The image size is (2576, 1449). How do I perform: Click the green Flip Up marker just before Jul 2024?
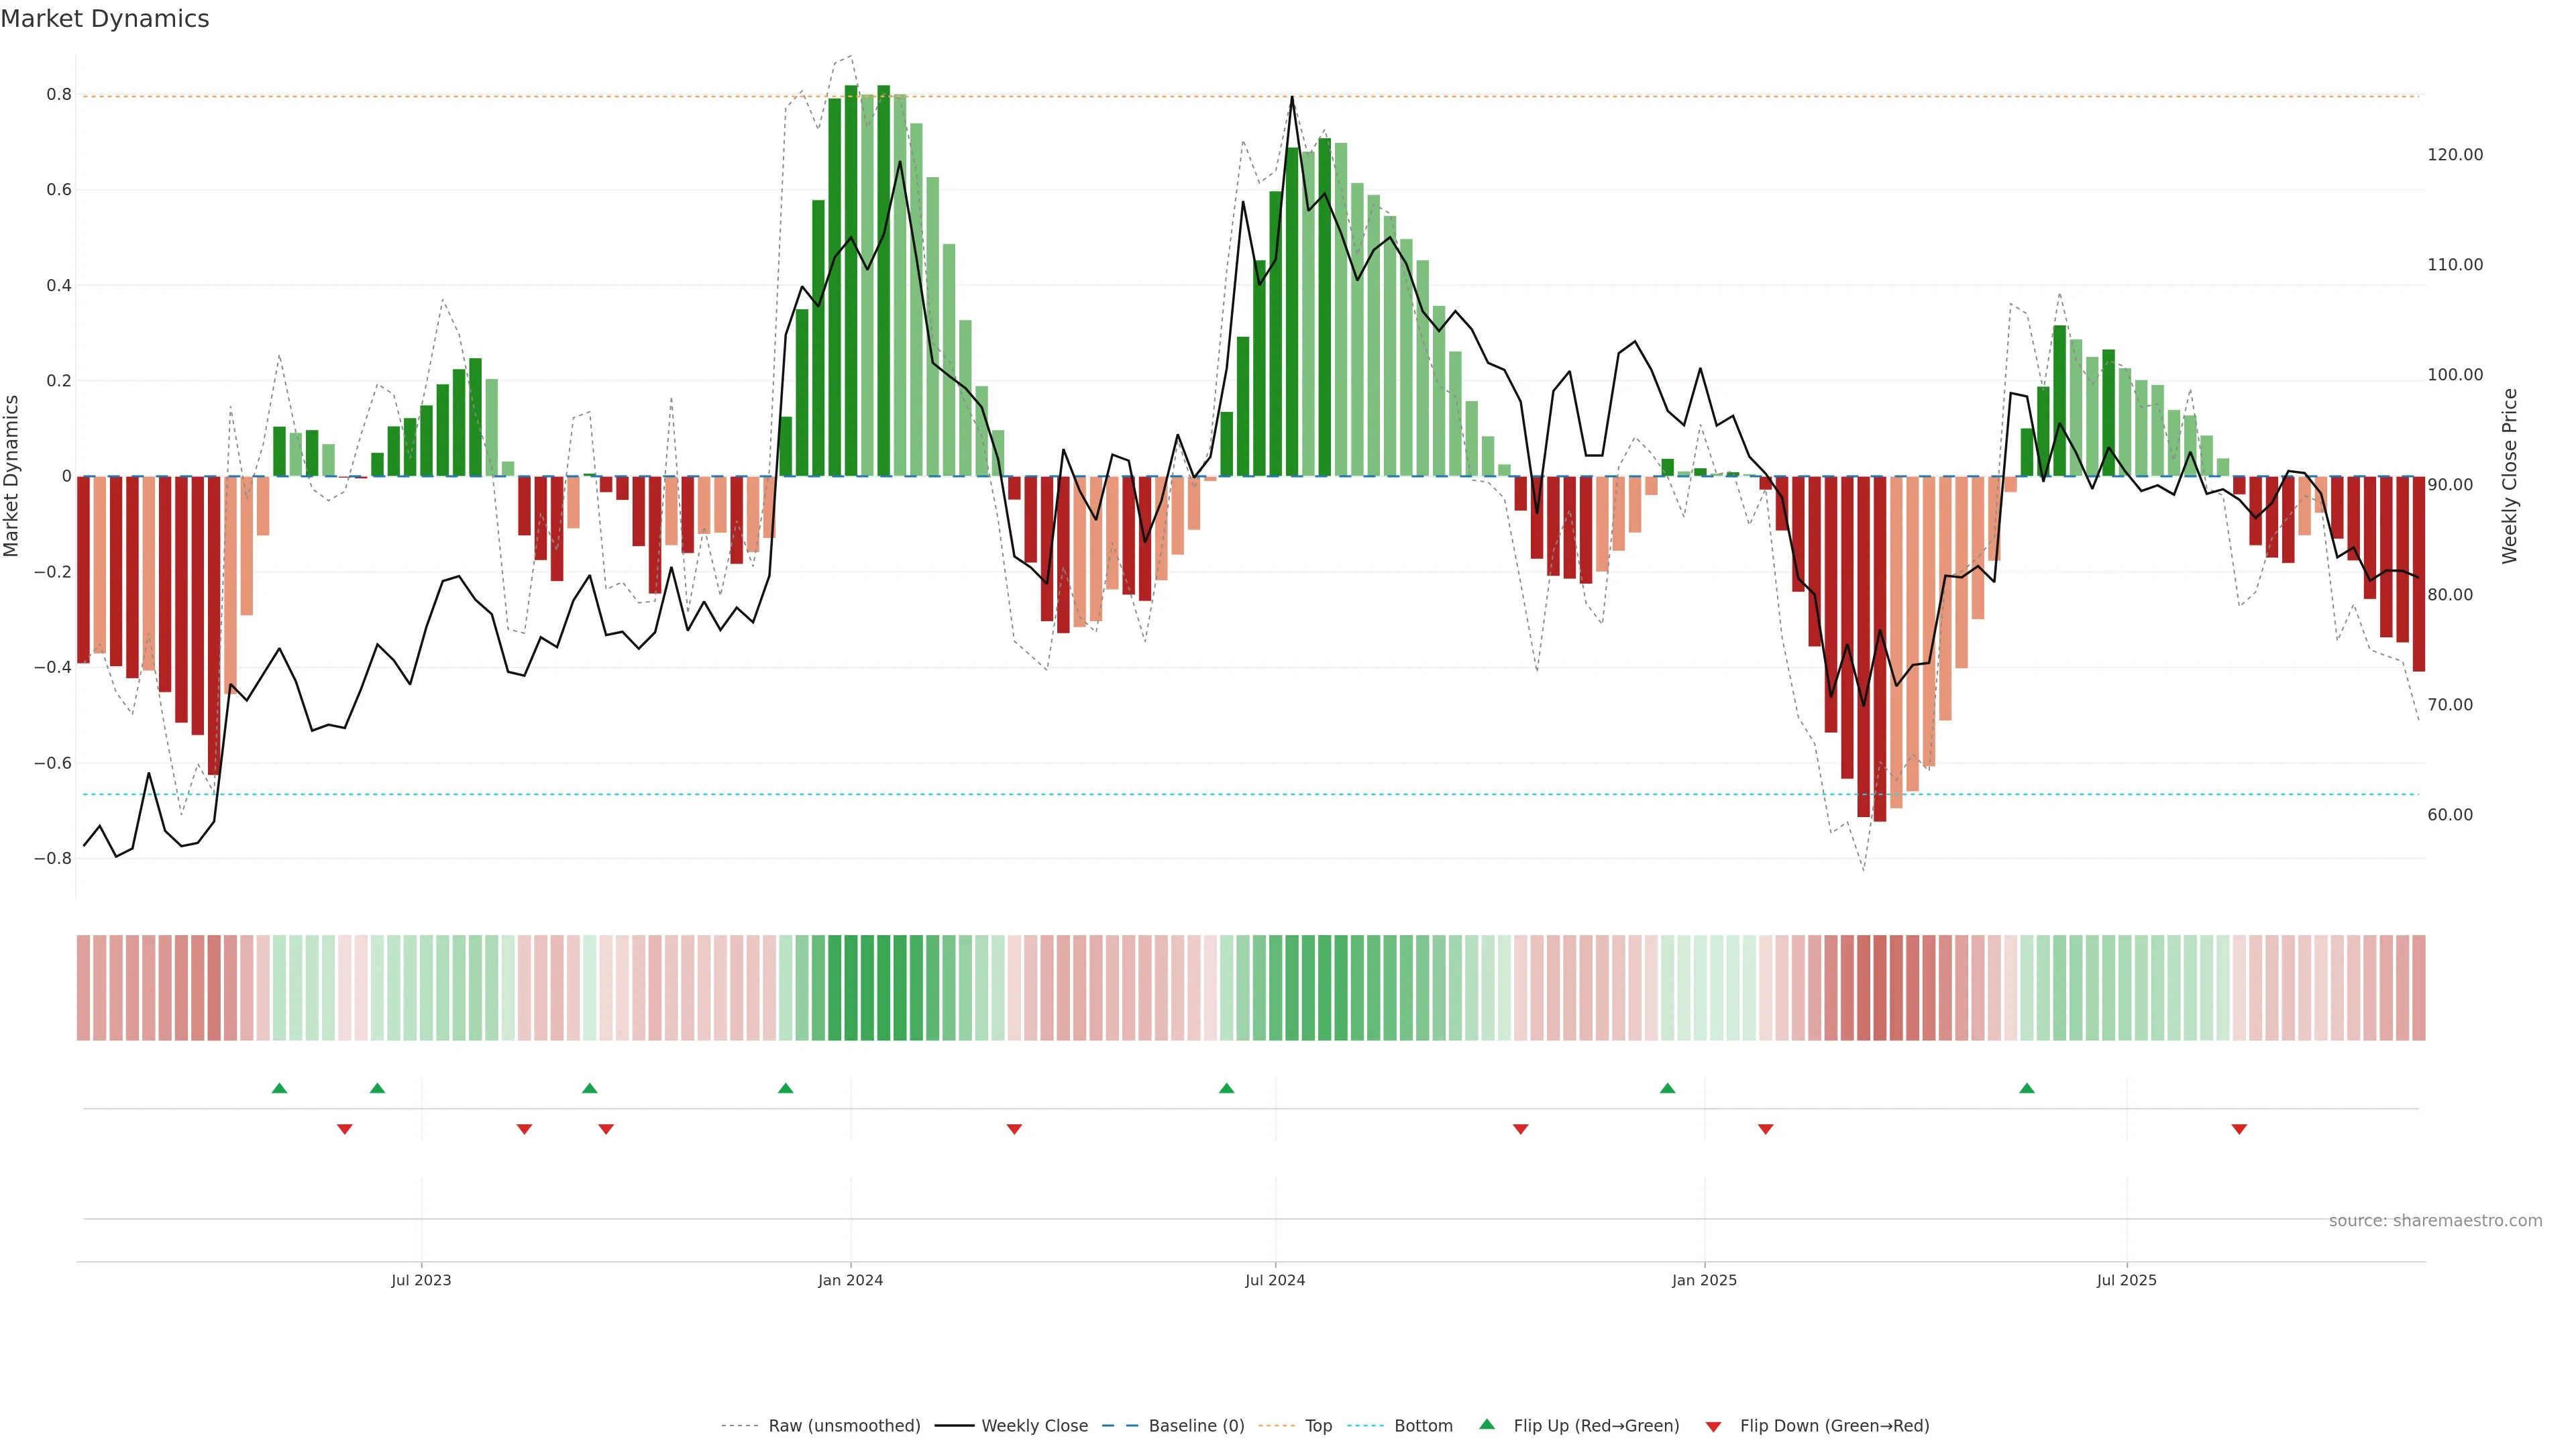[x=1226, y=1088]
